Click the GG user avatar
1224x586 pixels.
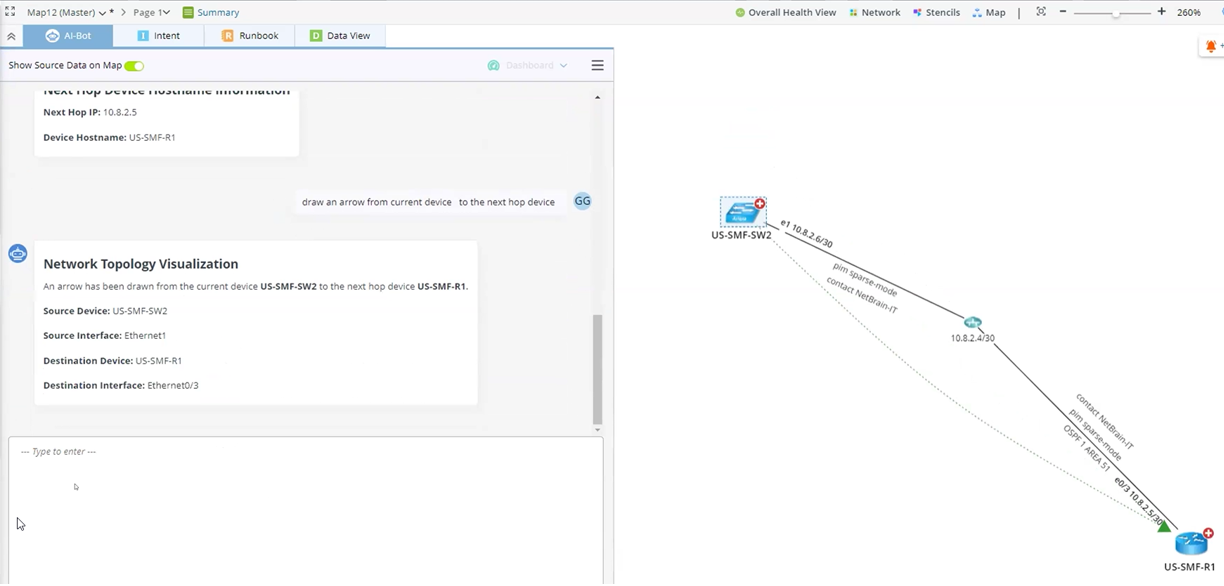pyautogui.click(x=582, y=201)
